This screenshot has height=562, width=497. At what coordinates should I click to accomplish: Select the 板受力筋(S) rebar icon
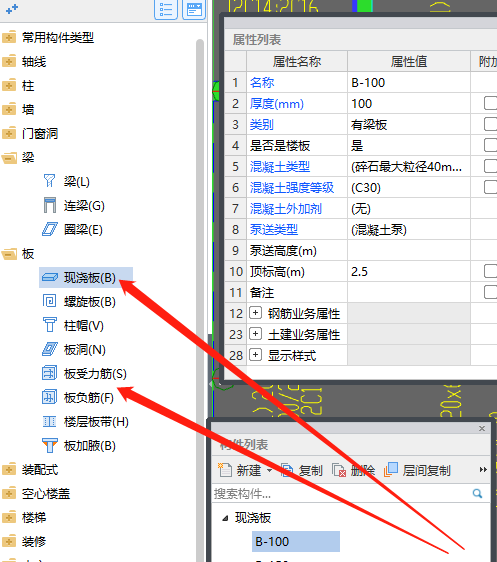(x=49, y=373)
